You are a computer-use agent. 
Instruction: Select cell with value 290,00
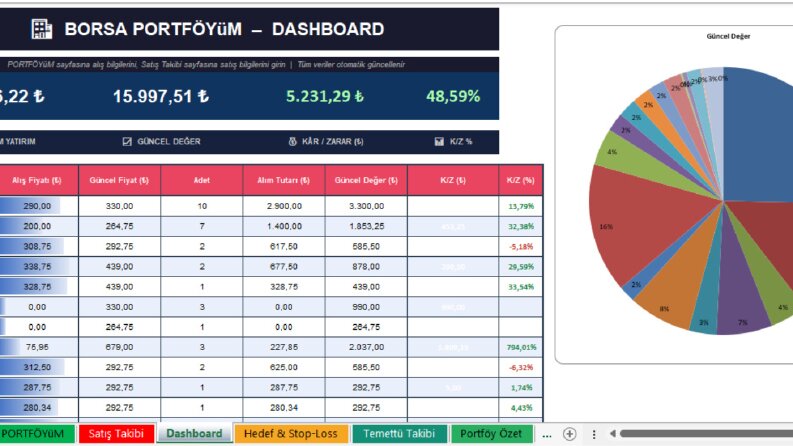[x=38, y=206]
